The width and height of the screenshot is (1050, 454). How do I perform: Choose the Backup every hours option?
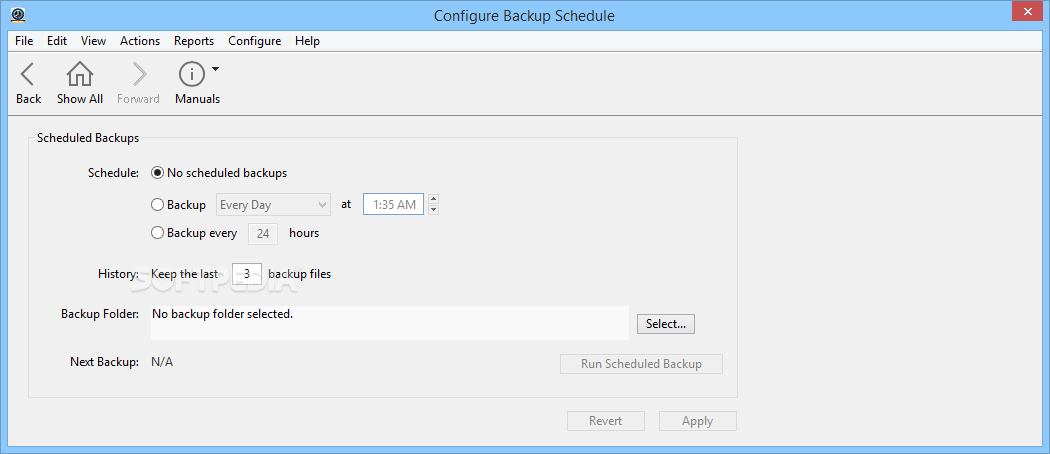158,233
